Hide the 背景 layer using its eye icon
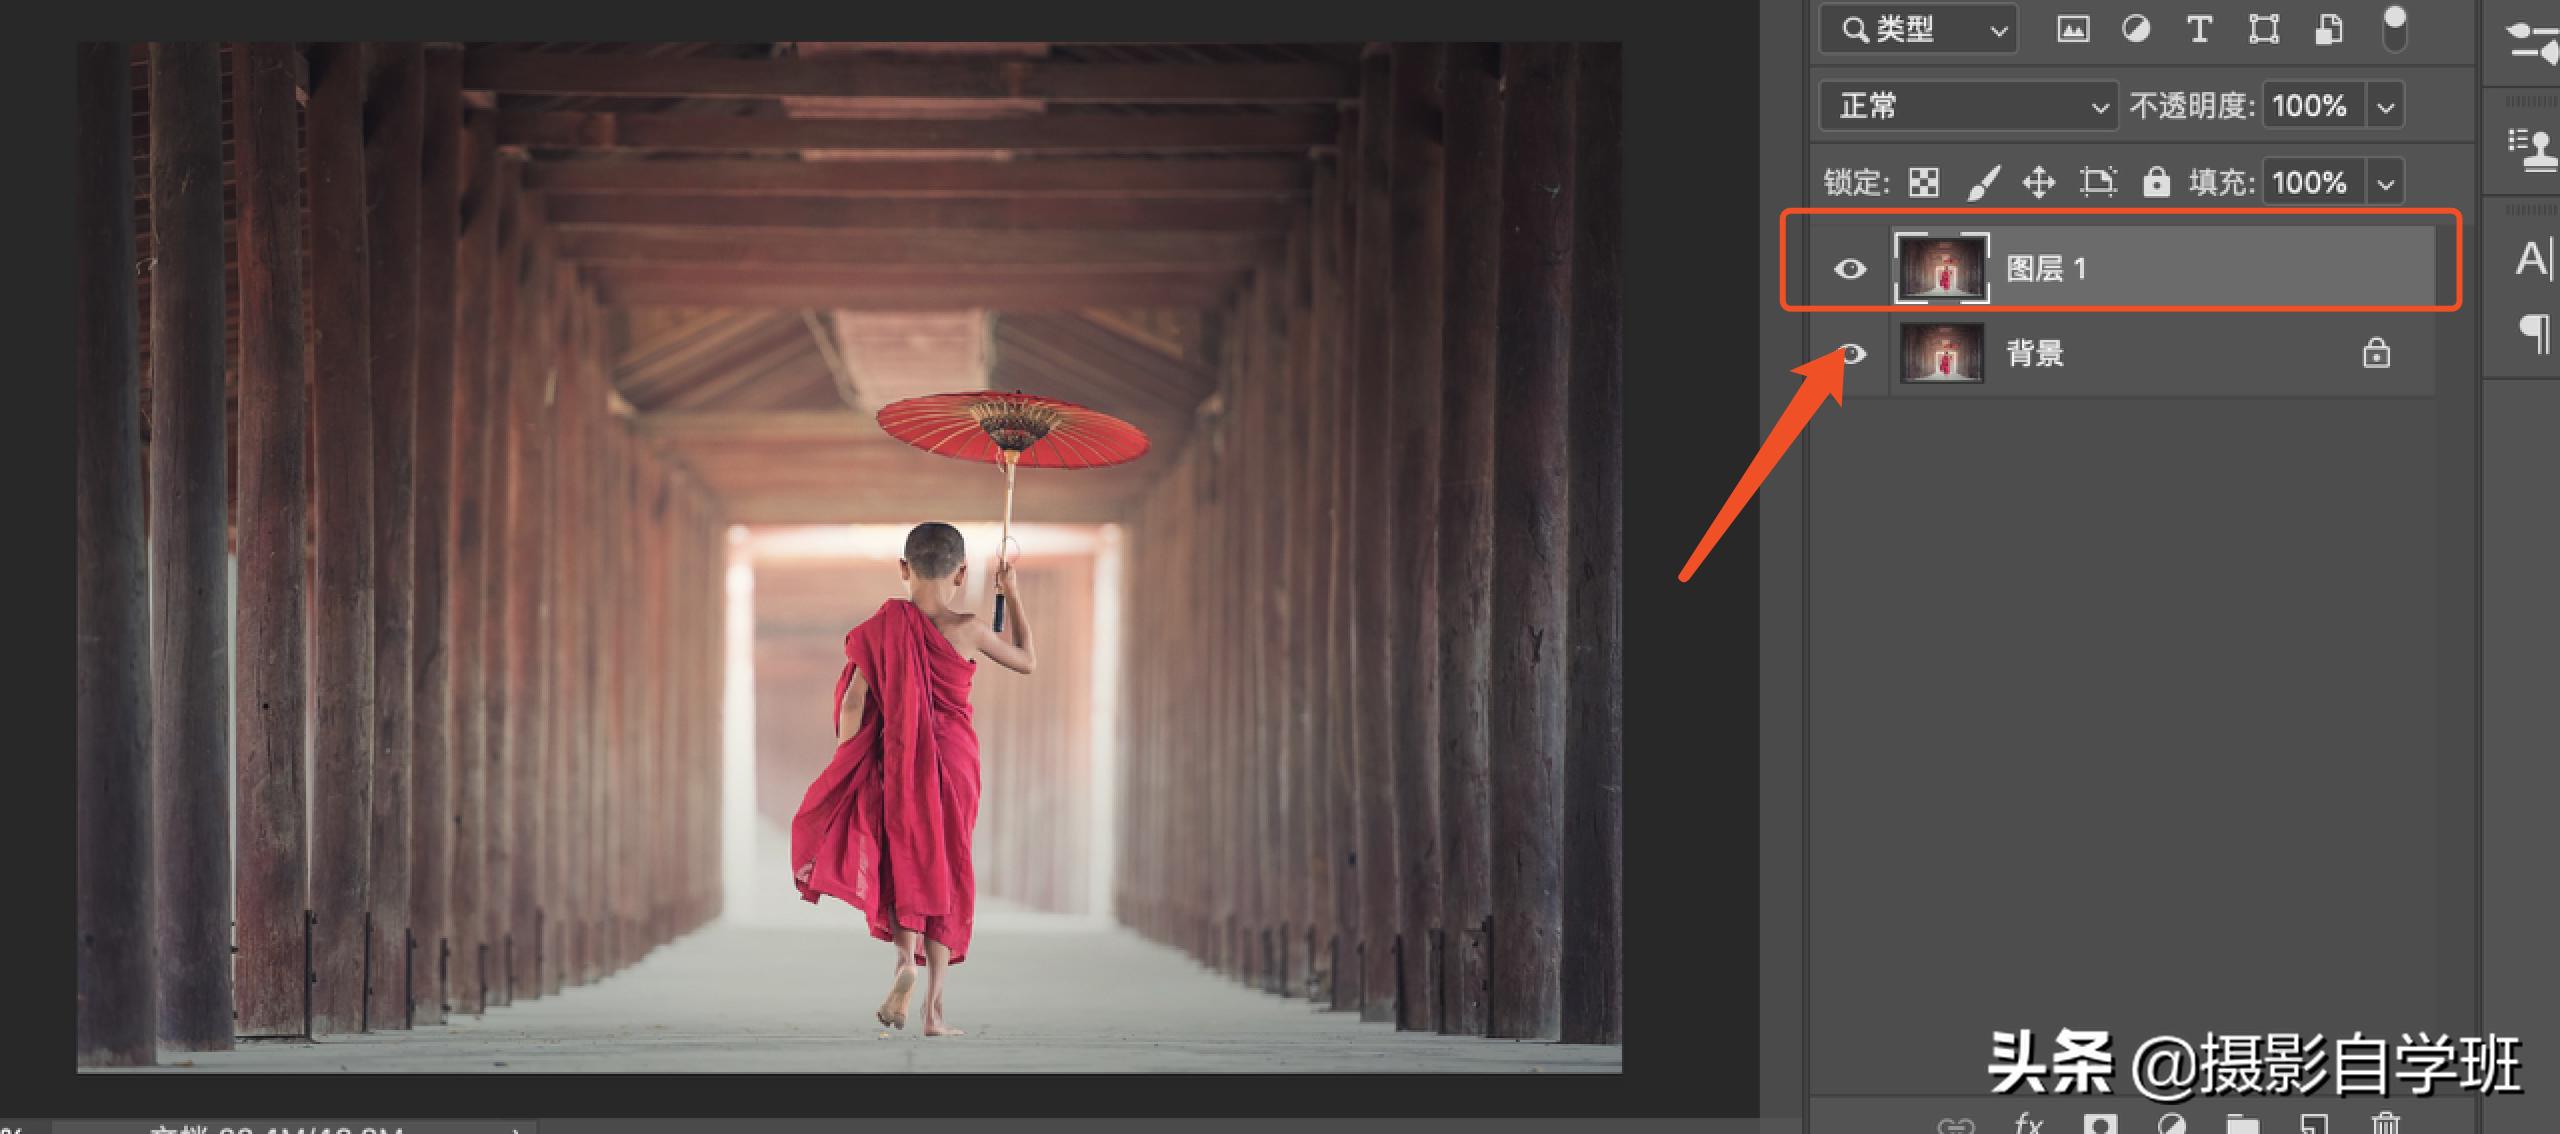The height and width of the screenshot is (1134, 2560). (x=1852, y=353)
